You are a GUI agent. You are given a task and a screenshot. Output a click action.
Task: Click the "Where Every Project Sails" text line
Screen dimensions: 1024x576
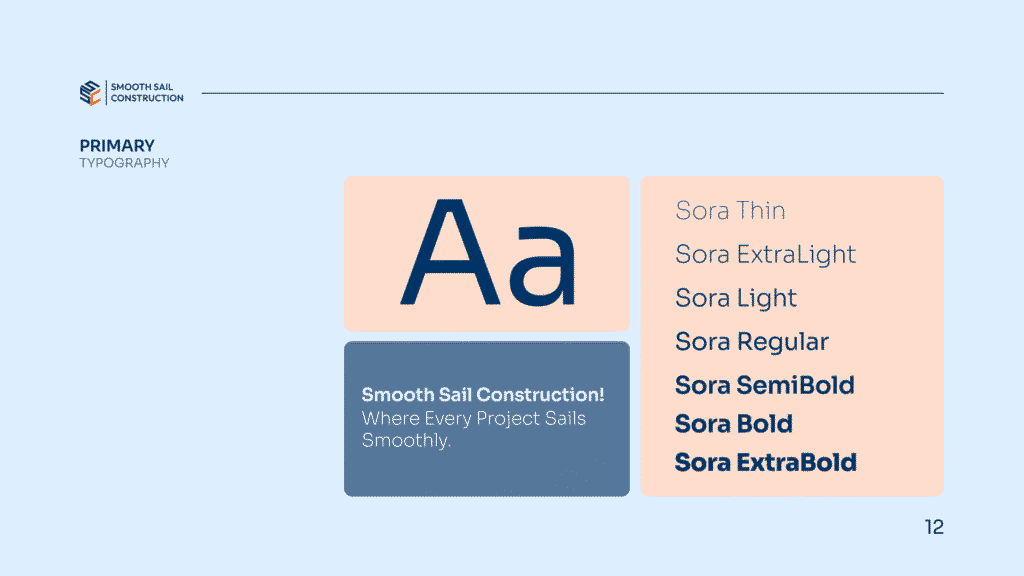pos(473,417)
